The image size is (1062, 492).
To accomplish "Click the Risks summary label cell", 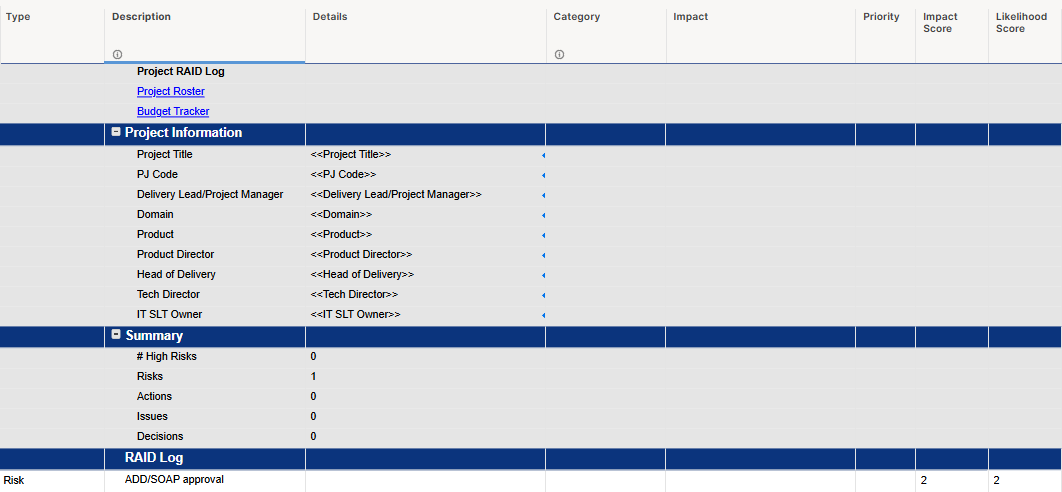I will (205, 376).
